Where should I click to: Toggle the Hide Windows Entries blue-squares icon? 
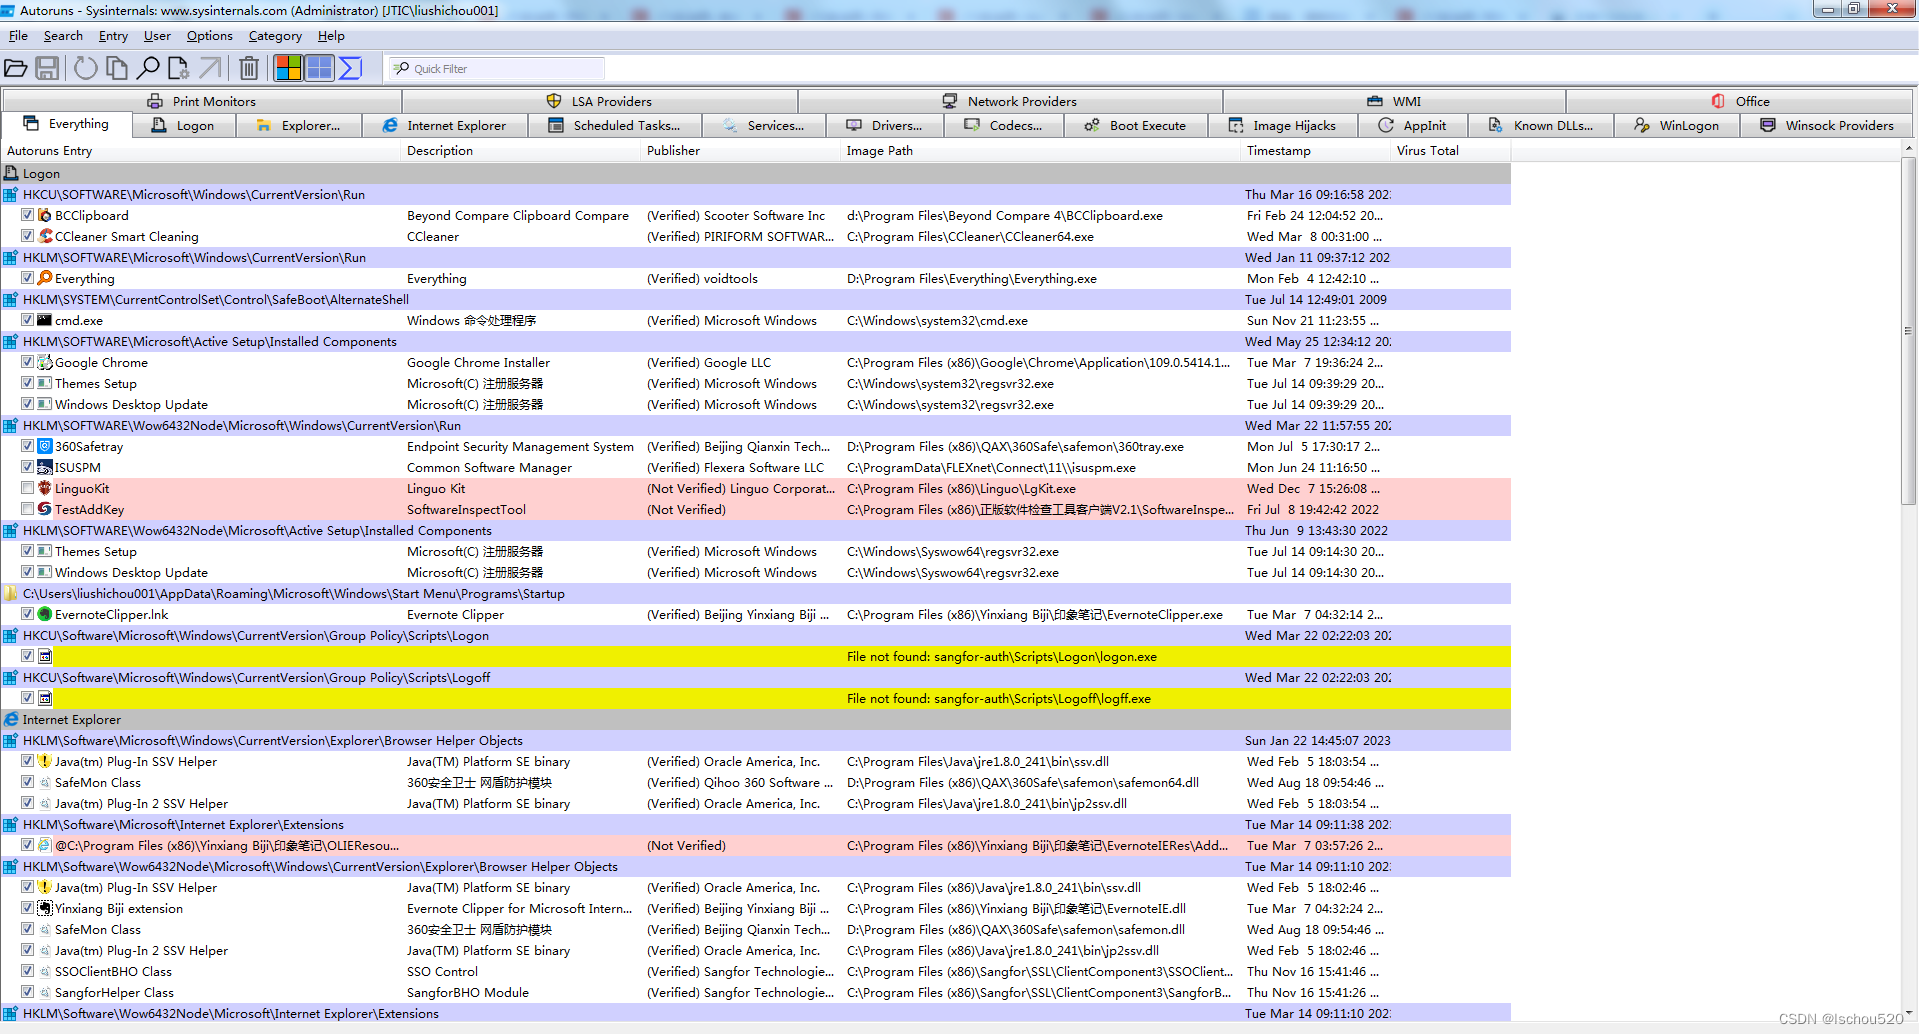pos(319,68)
